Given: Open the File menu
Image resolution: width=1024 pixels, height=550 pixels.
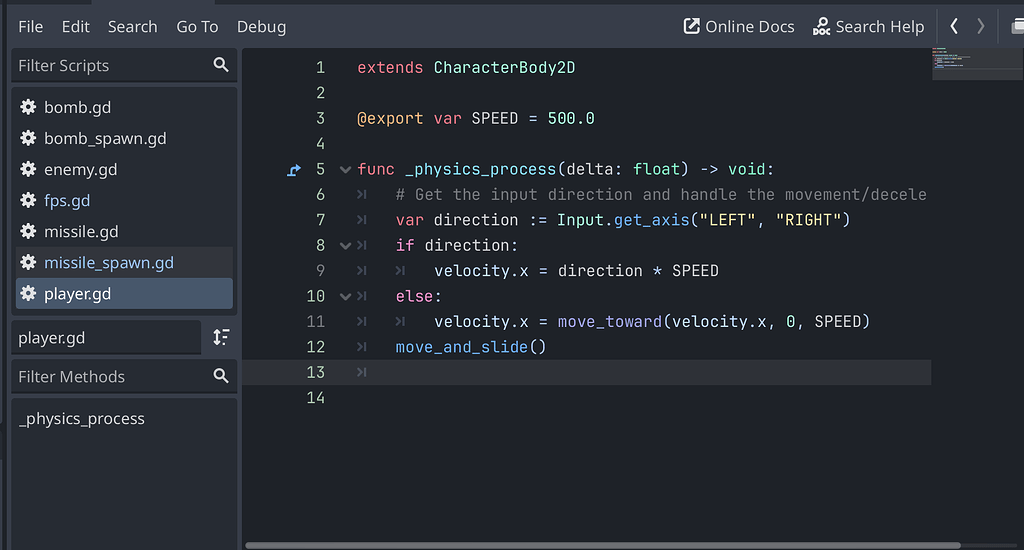Looking at the screenshot, I should tap(30, 27).
